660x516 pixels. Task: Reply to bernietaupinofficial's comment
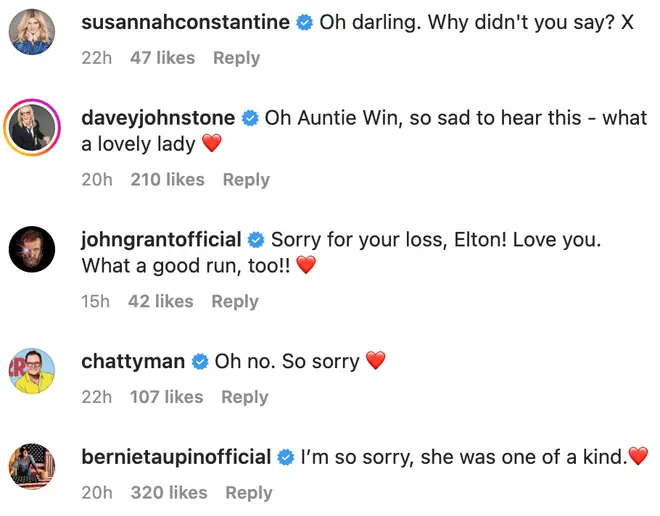tap(249, 493)
